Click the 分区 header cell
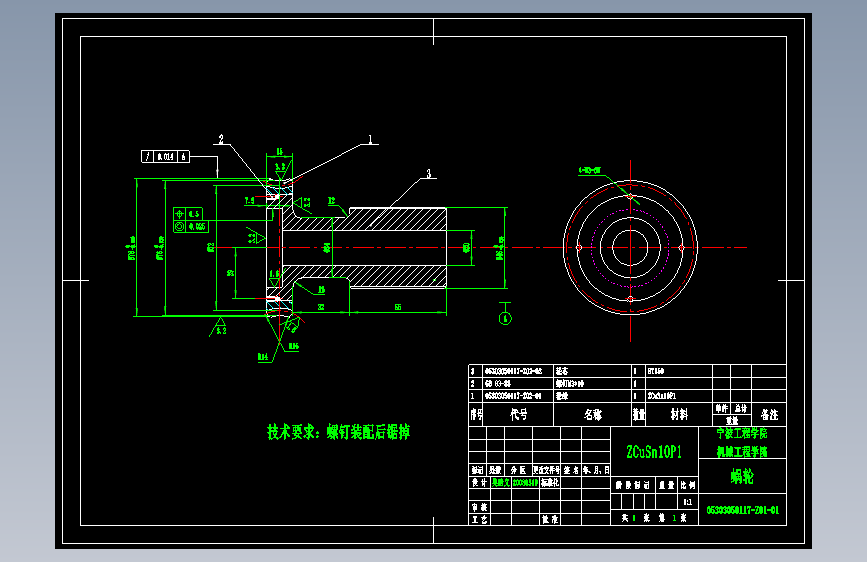This screenshot has width=867, height=562. click(518, 470)
